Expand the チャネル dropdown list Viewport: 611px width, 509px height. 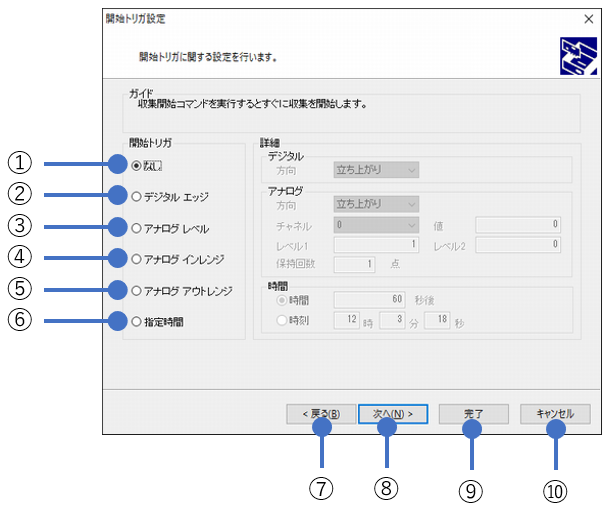(377, 226)
